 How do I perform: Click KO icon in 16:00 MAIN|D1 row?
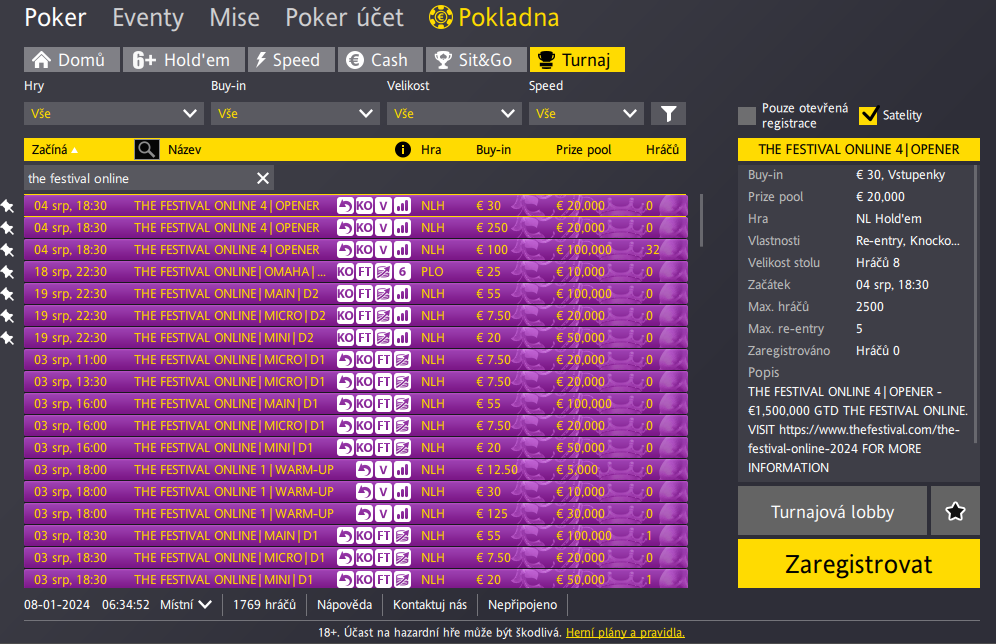(x=364, y=404)
